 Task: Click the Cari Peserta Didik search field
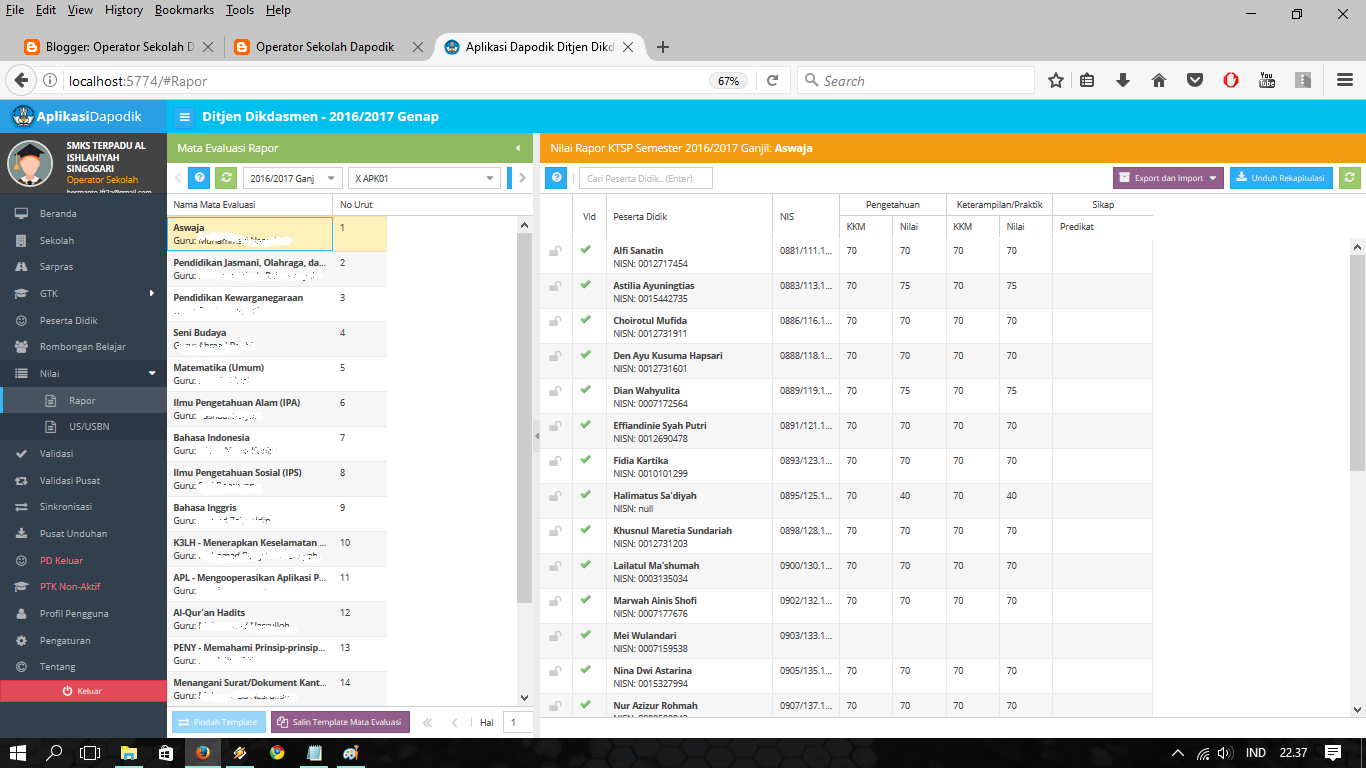tap(646, 178)
